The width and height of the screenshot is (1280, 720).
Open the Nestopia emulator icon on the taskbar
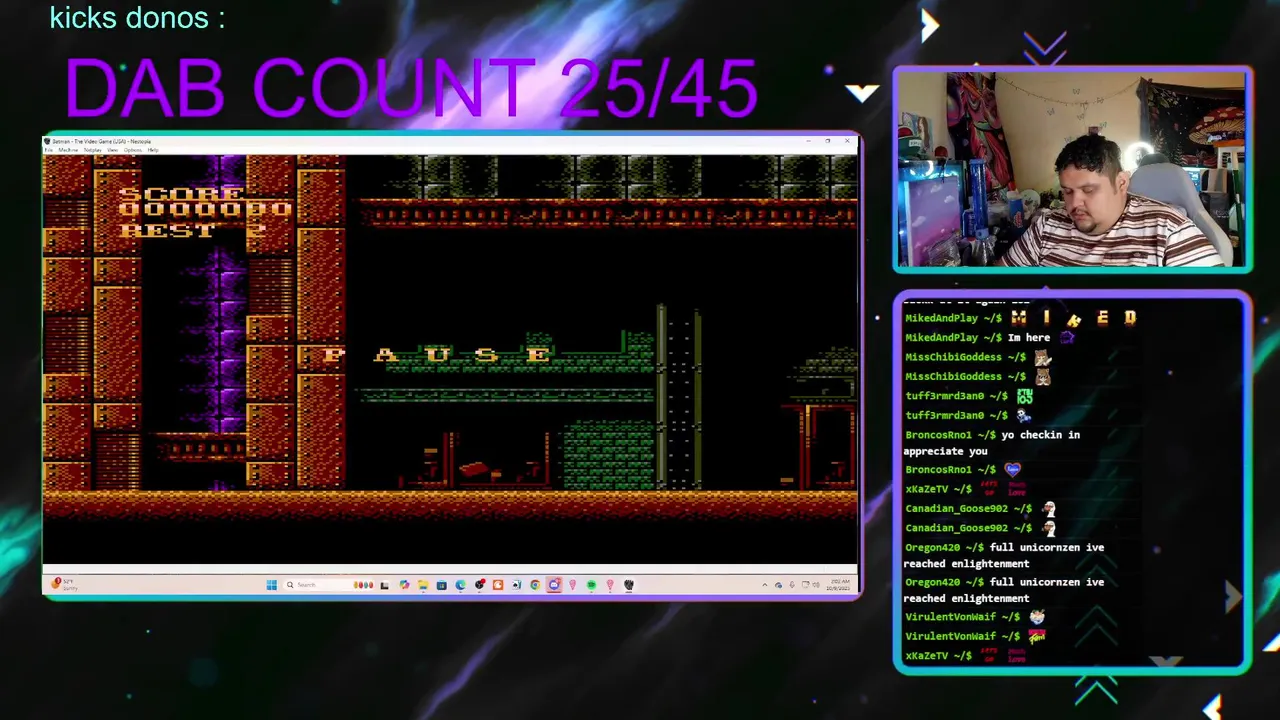pos(629,585)
